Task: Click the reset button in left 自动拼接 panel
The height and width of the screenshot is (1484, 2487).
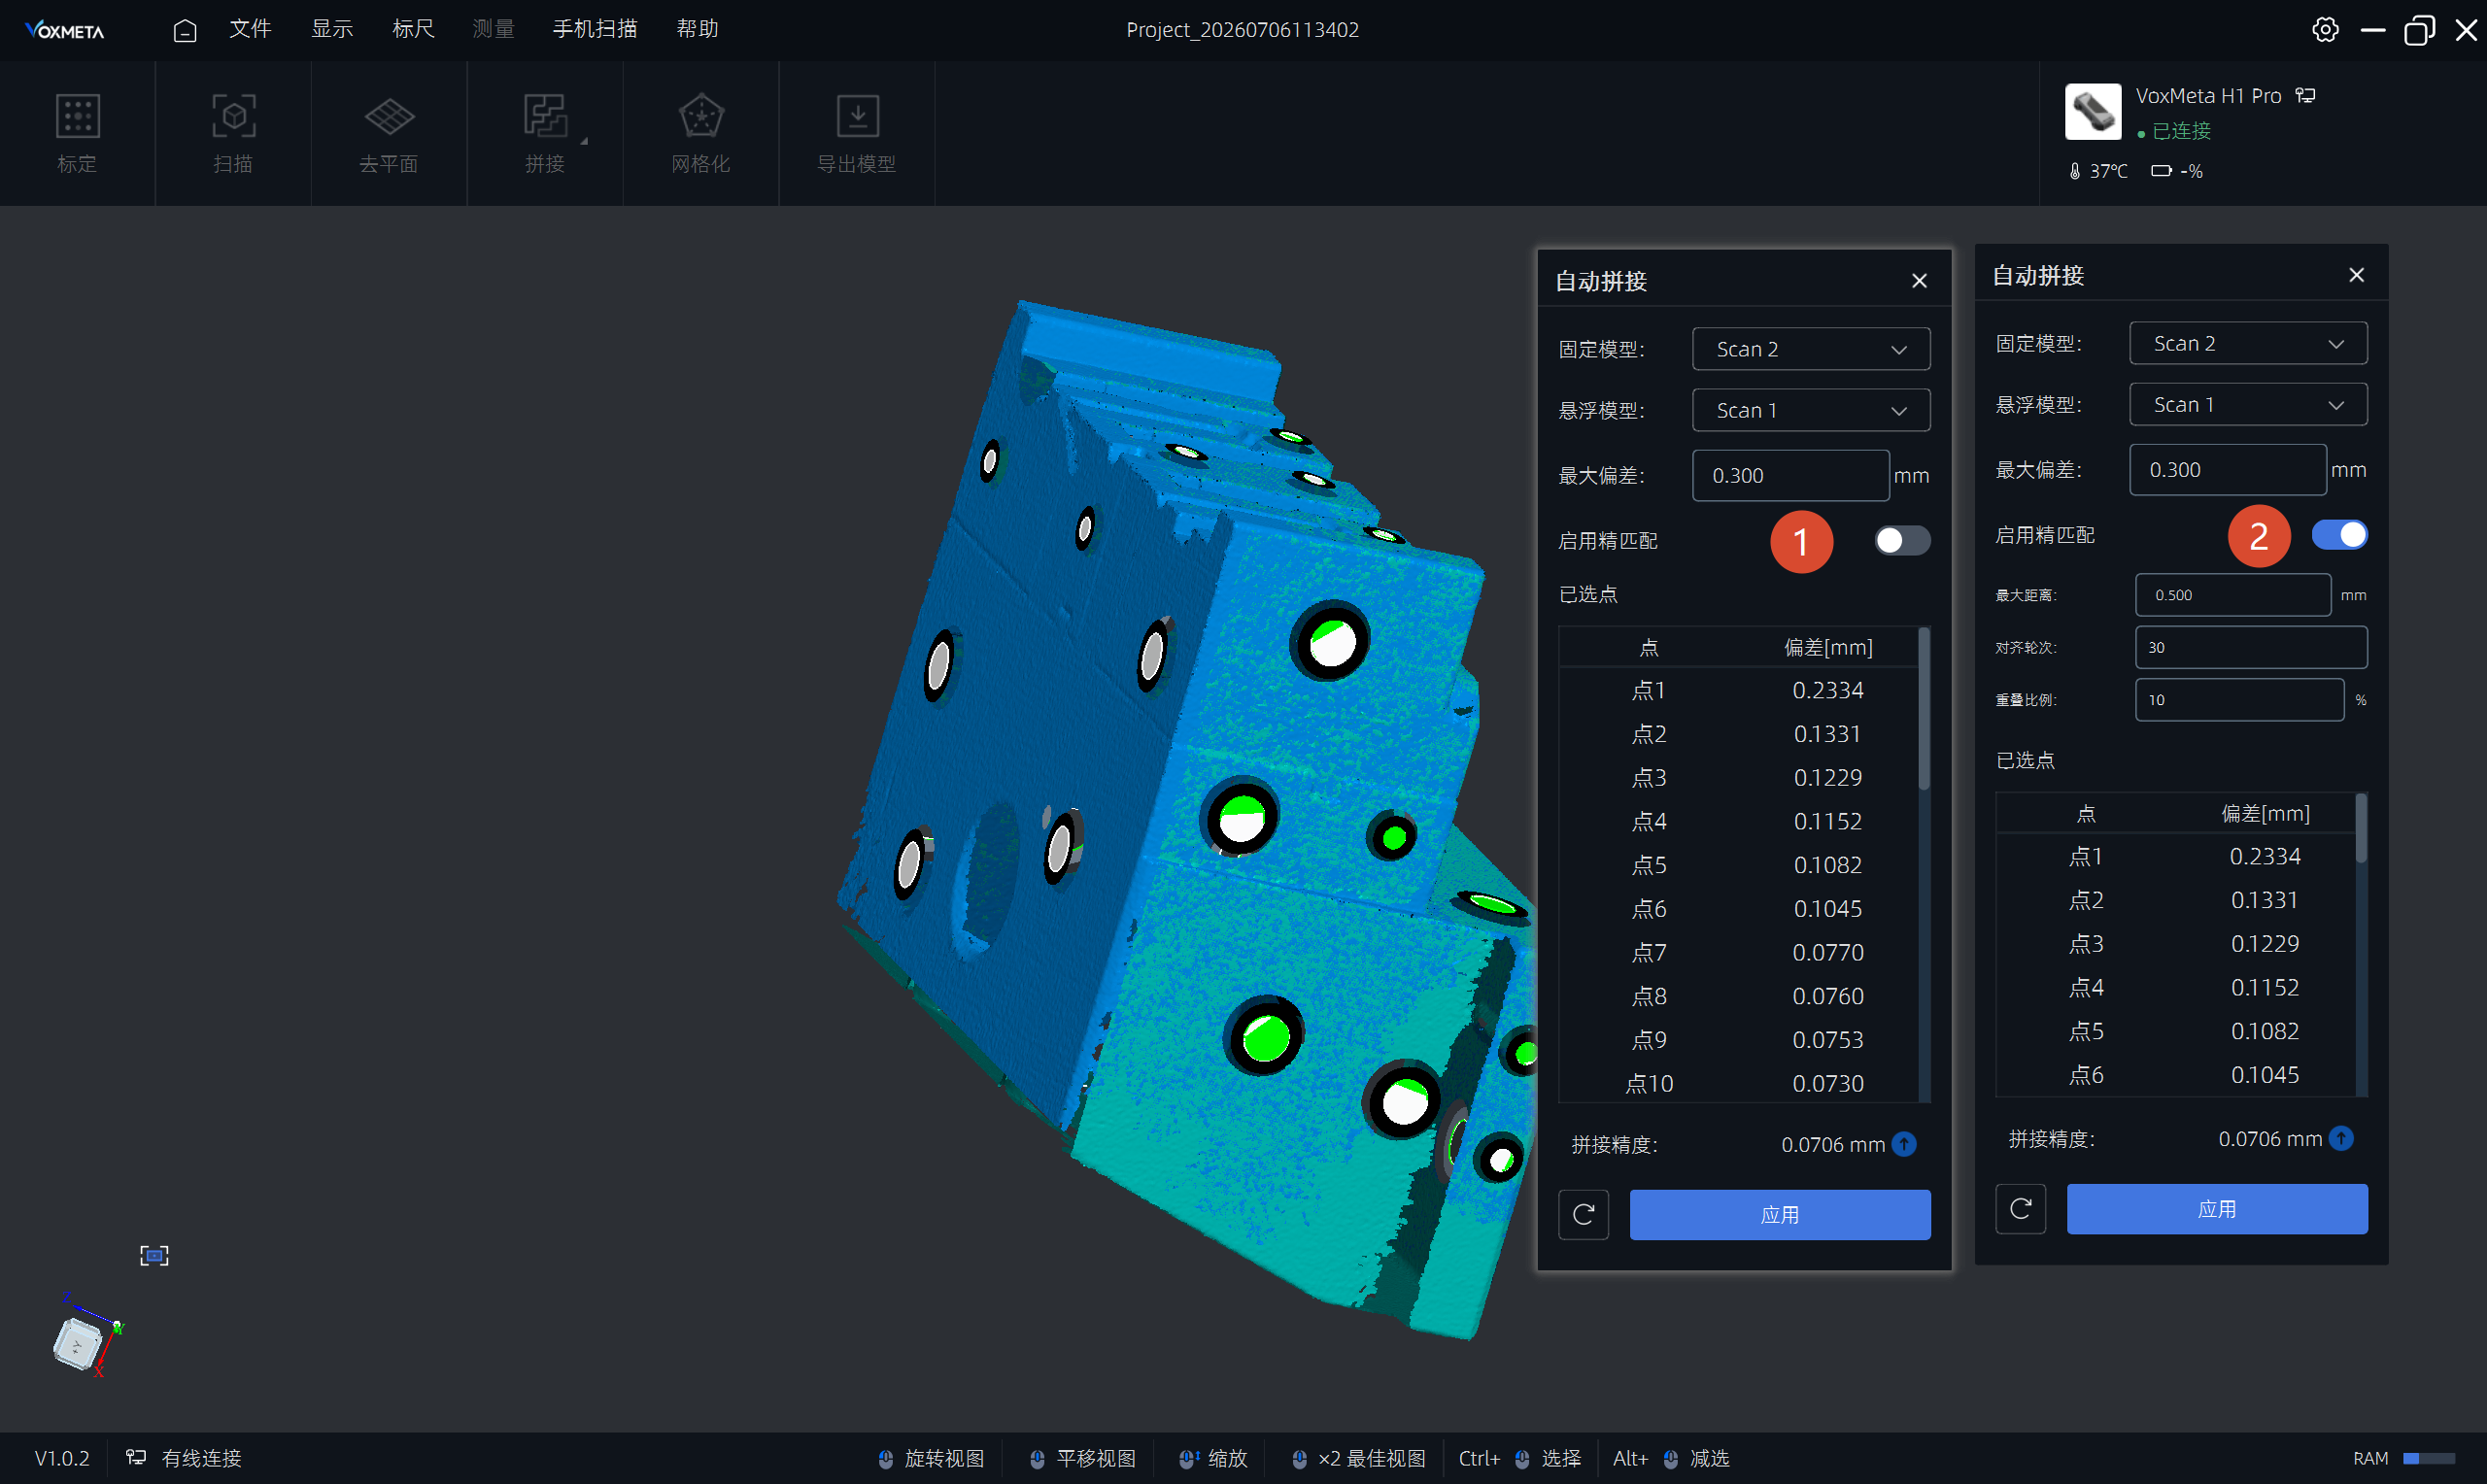Action: pyautogui.click(x=1583, y=1214)
